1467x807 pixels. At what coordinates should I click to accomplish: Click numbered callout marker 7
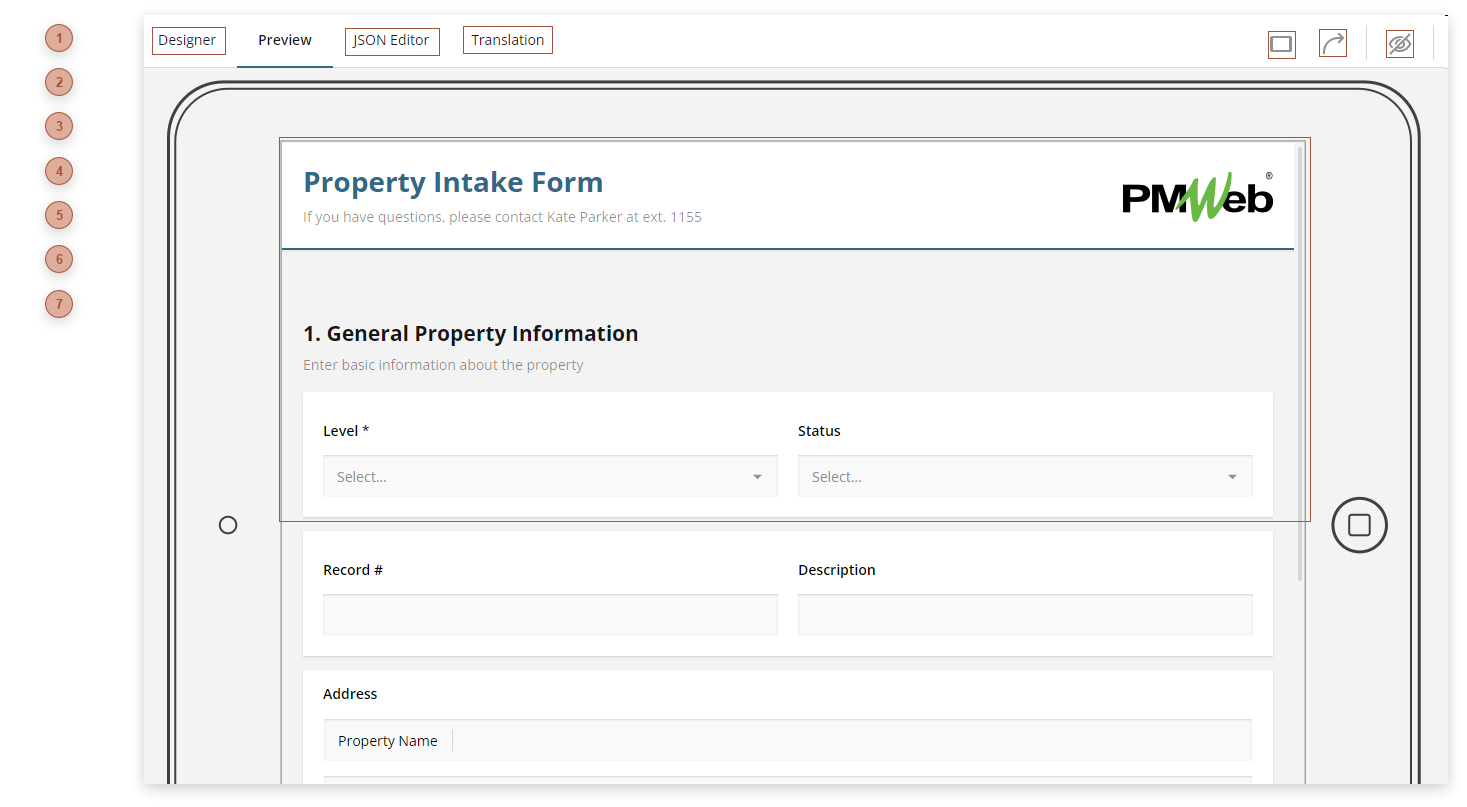point(59,304)
